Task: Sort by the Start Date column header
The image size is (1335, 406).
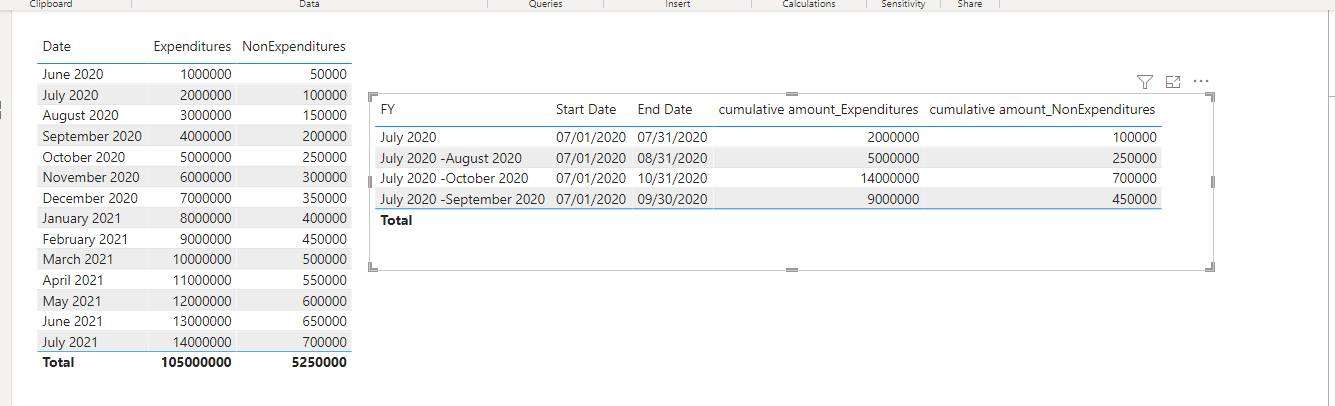Action: click(x=586, y=110)
